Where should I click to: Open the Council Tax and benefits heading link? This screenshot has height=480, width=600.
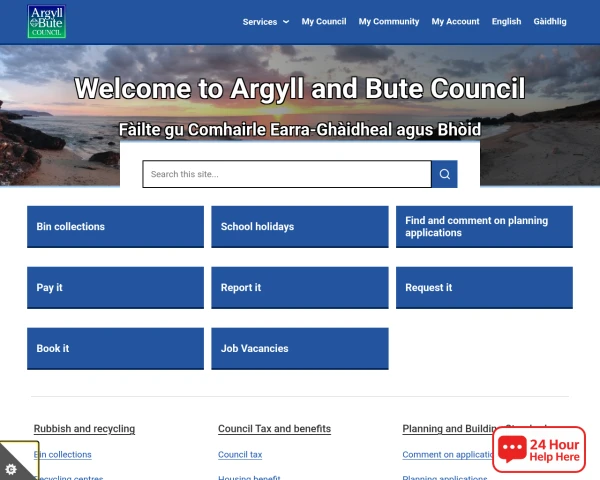pos(274,429)
